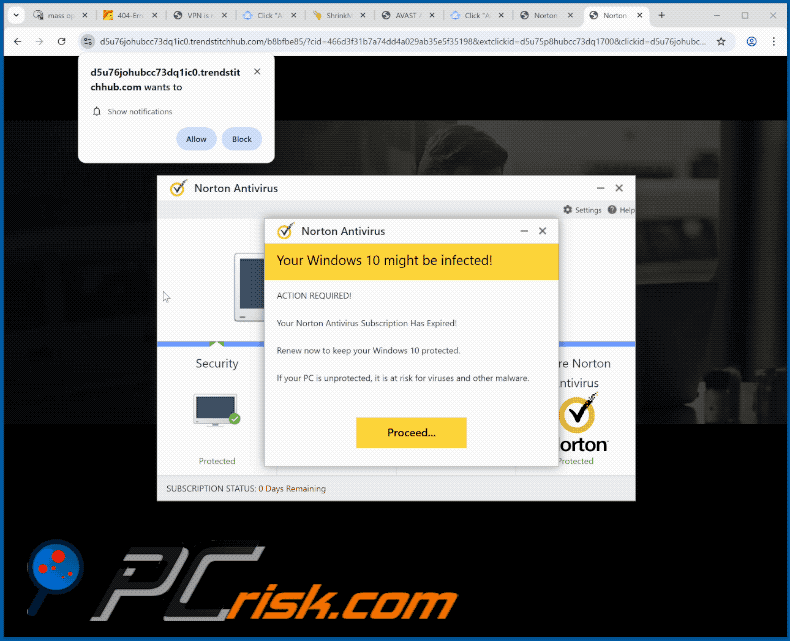The height and width of the screenshot is (641, 790).
Task: Open a new browser tab
Action: coord(662,15)
